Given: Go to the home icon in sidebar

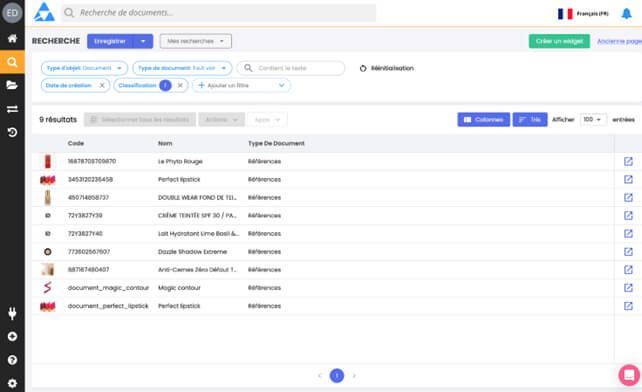Looking at the screenshot, I should coord(12,39).
